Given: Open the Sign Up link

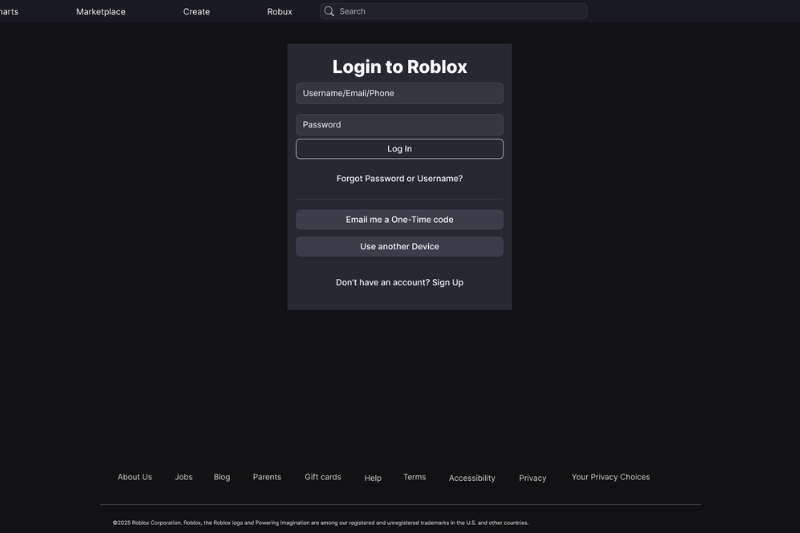Looking at the screenshot, I should (447, 283).
